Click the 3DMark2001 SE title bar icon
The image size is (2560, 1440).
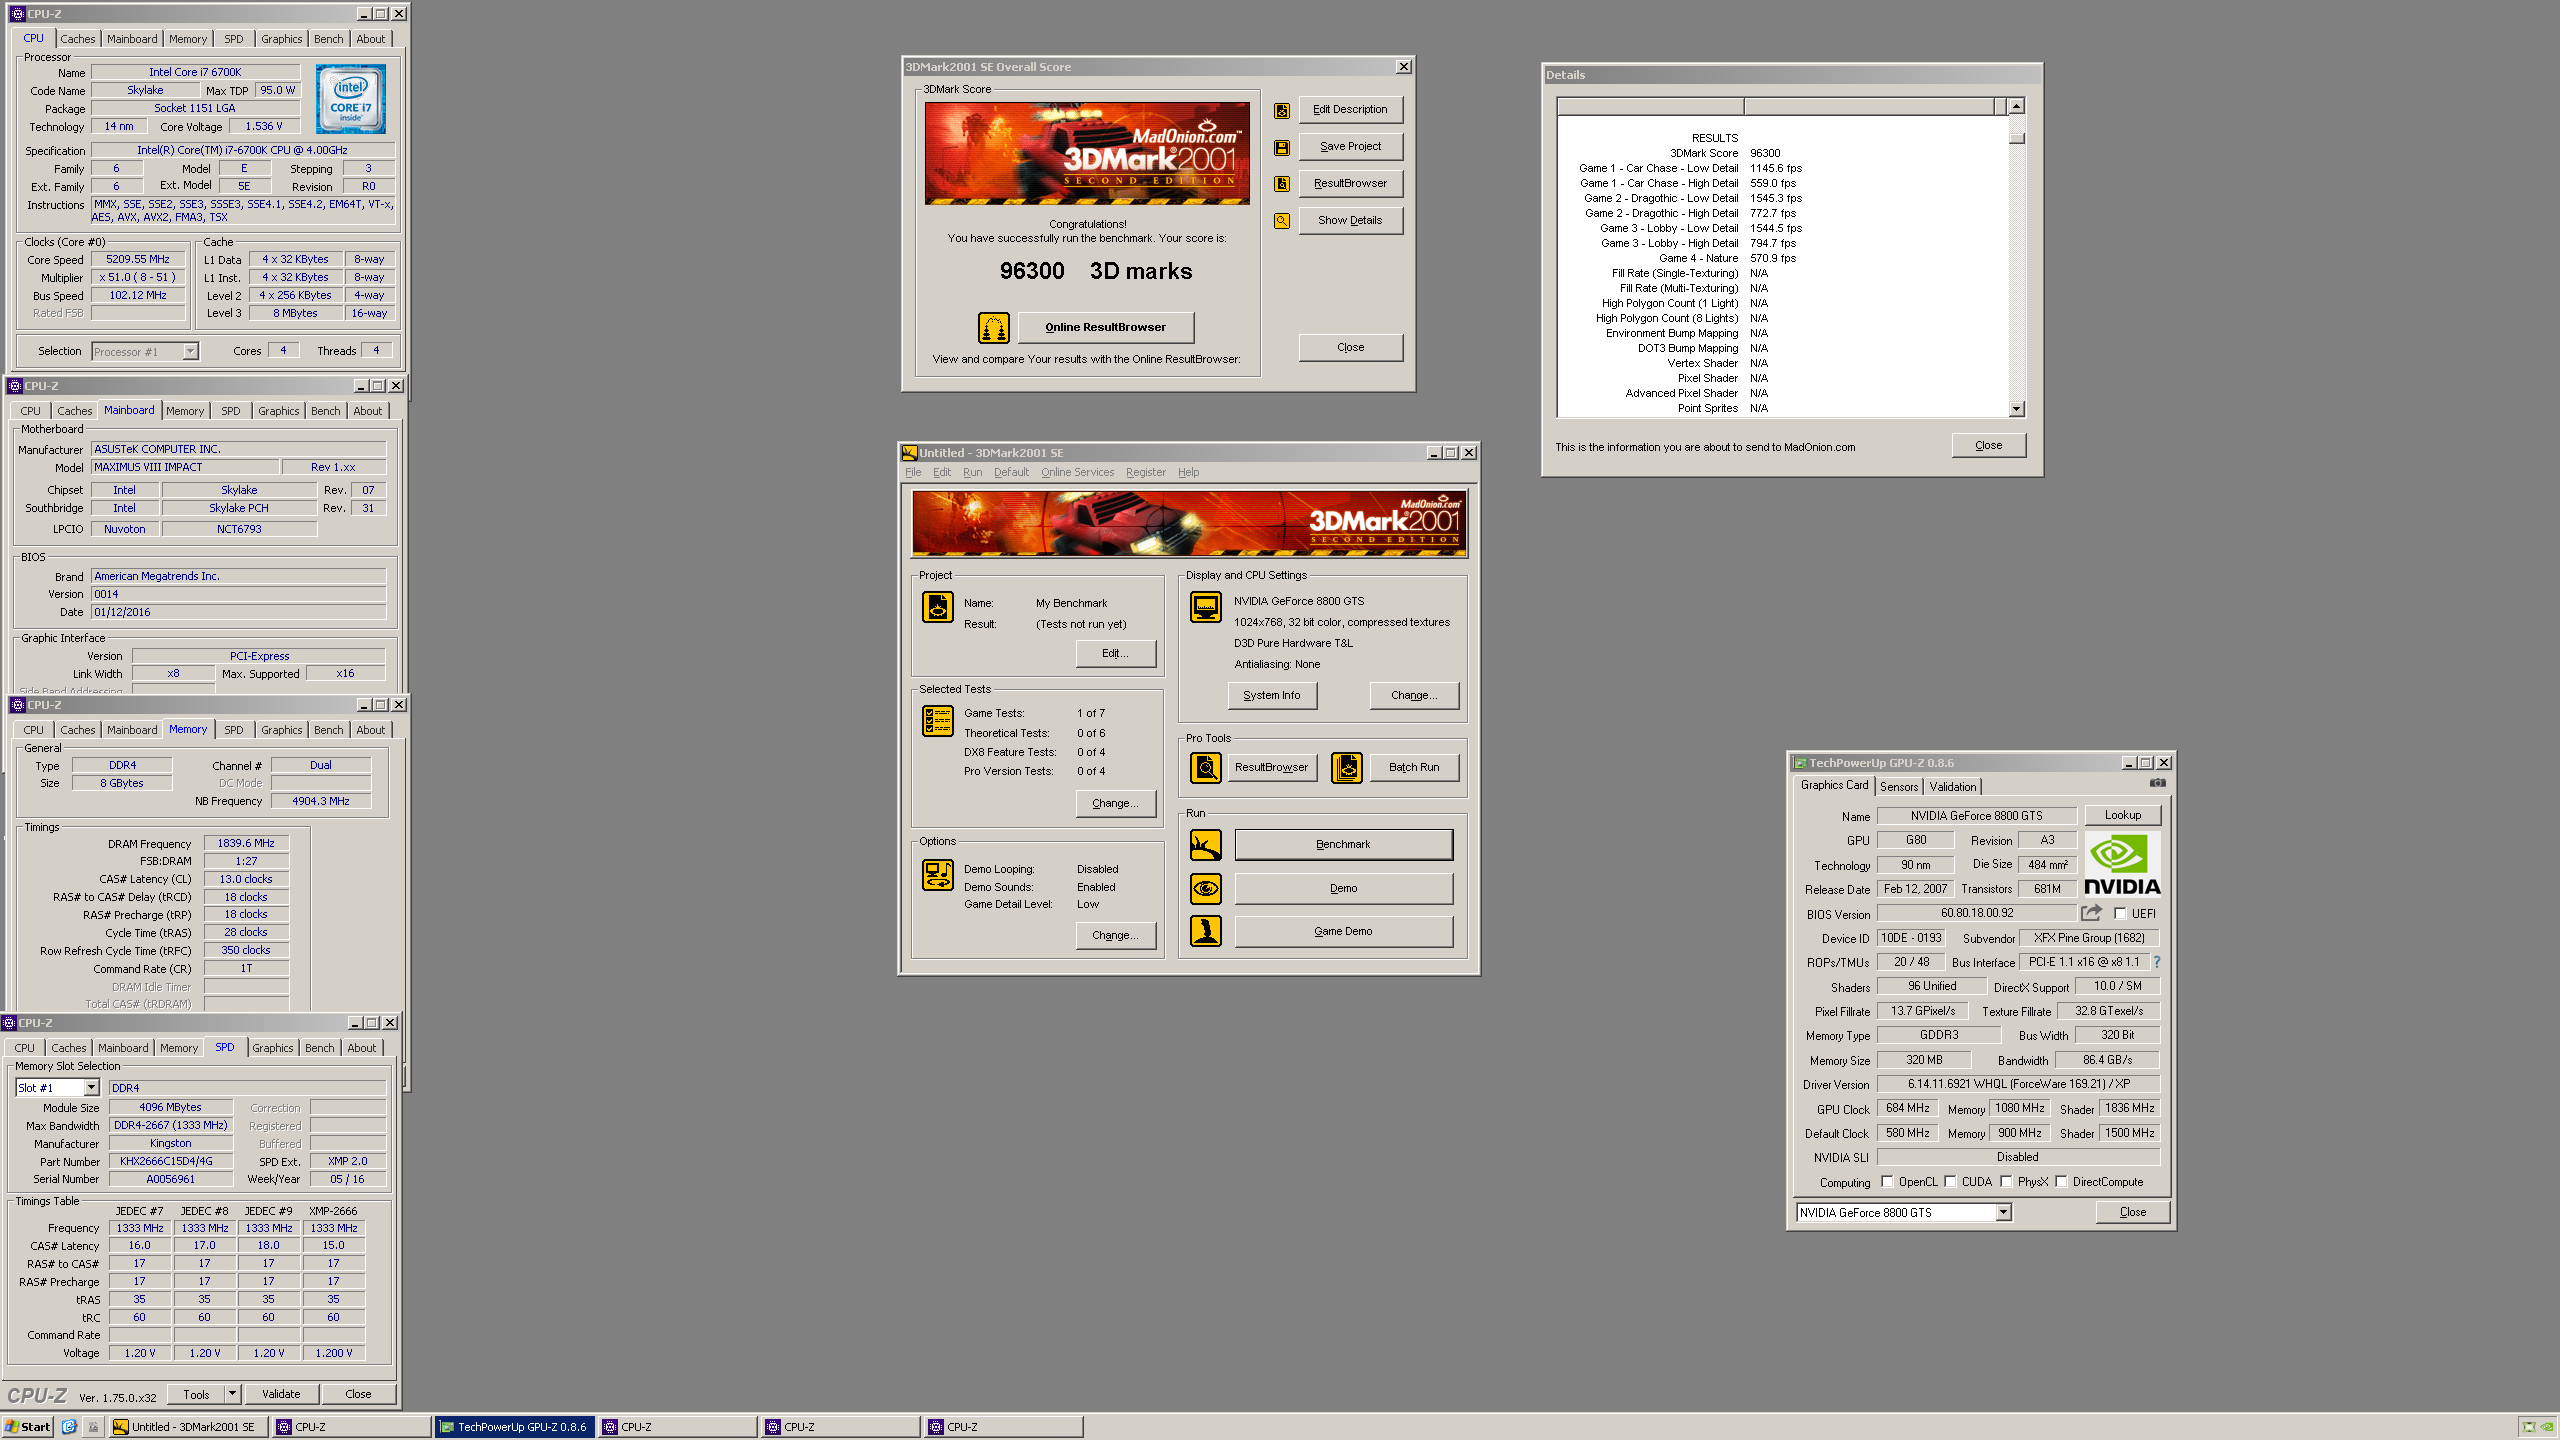coord(909,453)
